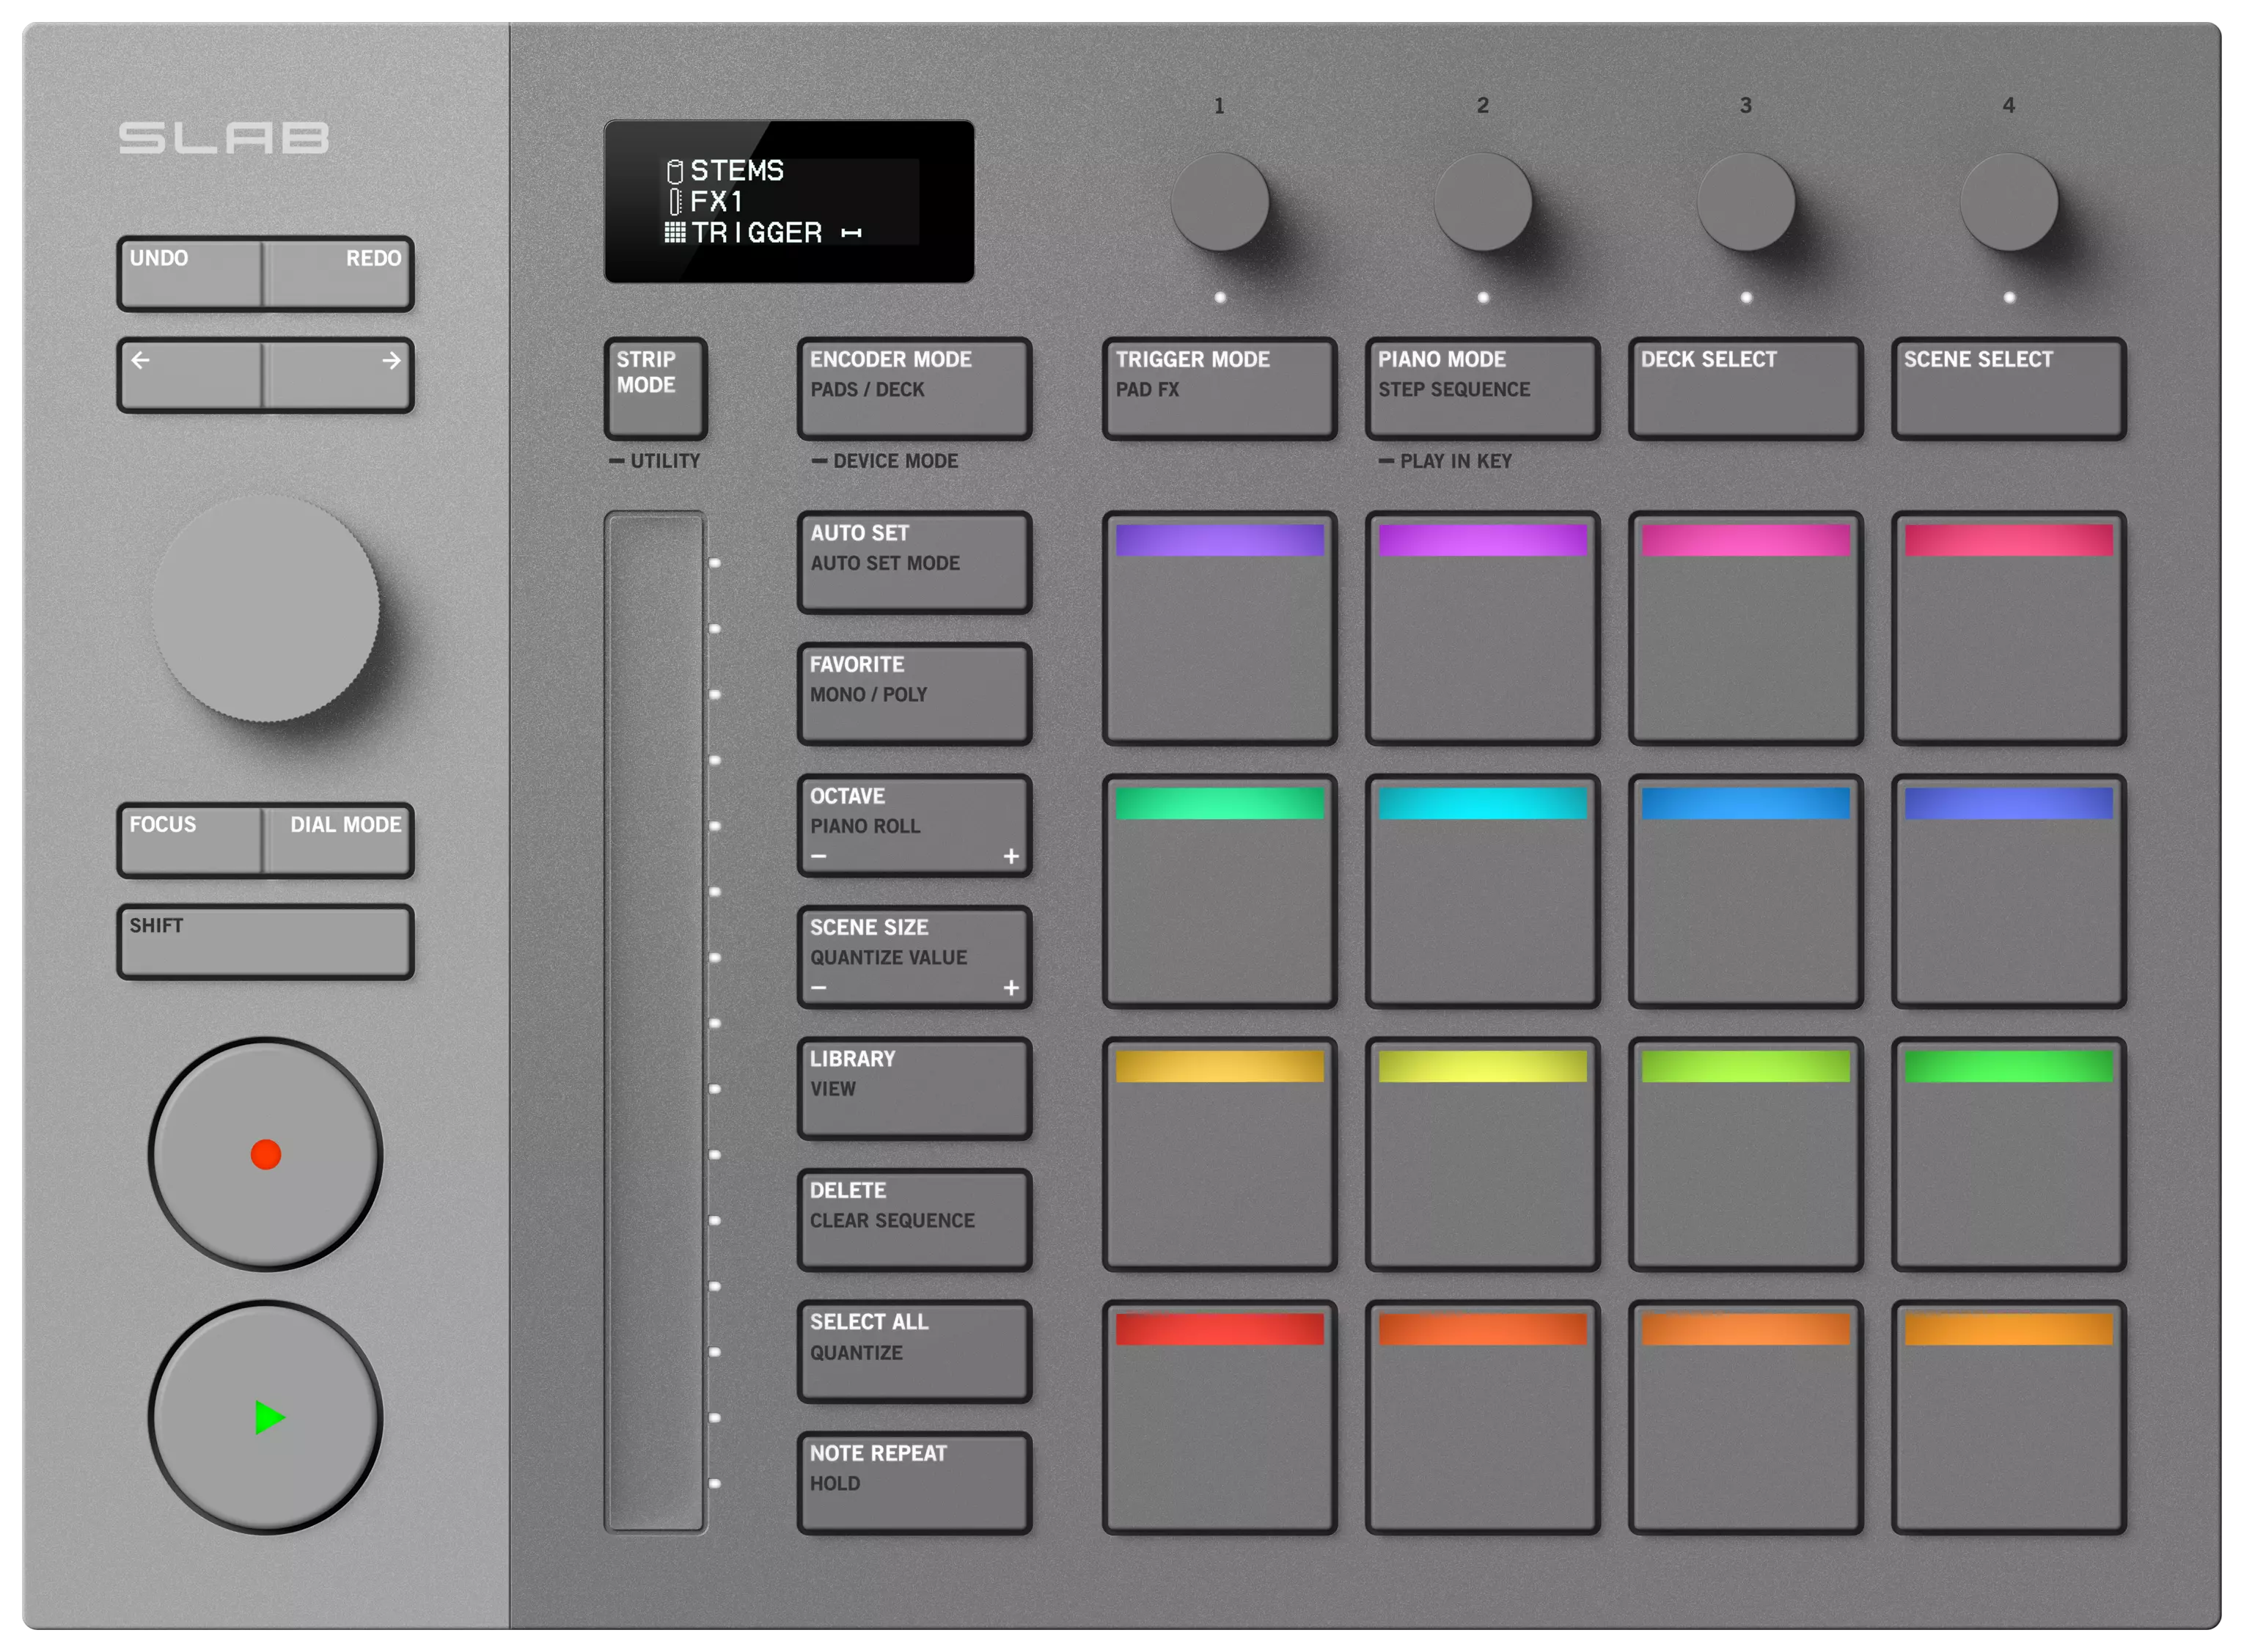Image resolution: width=2244 pixels, height=1652 pixels.
Task: Click encoder knob 3
Action: [x=1745, y=201]
